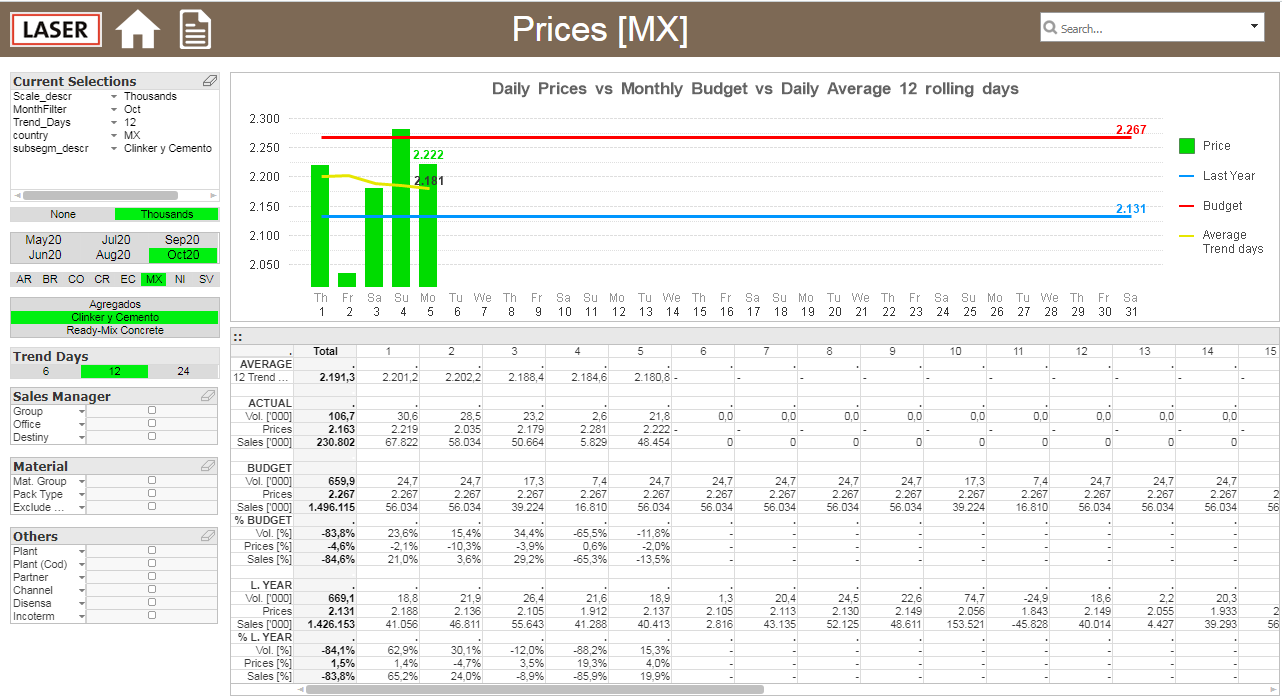Clear Current Selections with eraser icon
The image size is (1282, 699).
pos(209,81)
